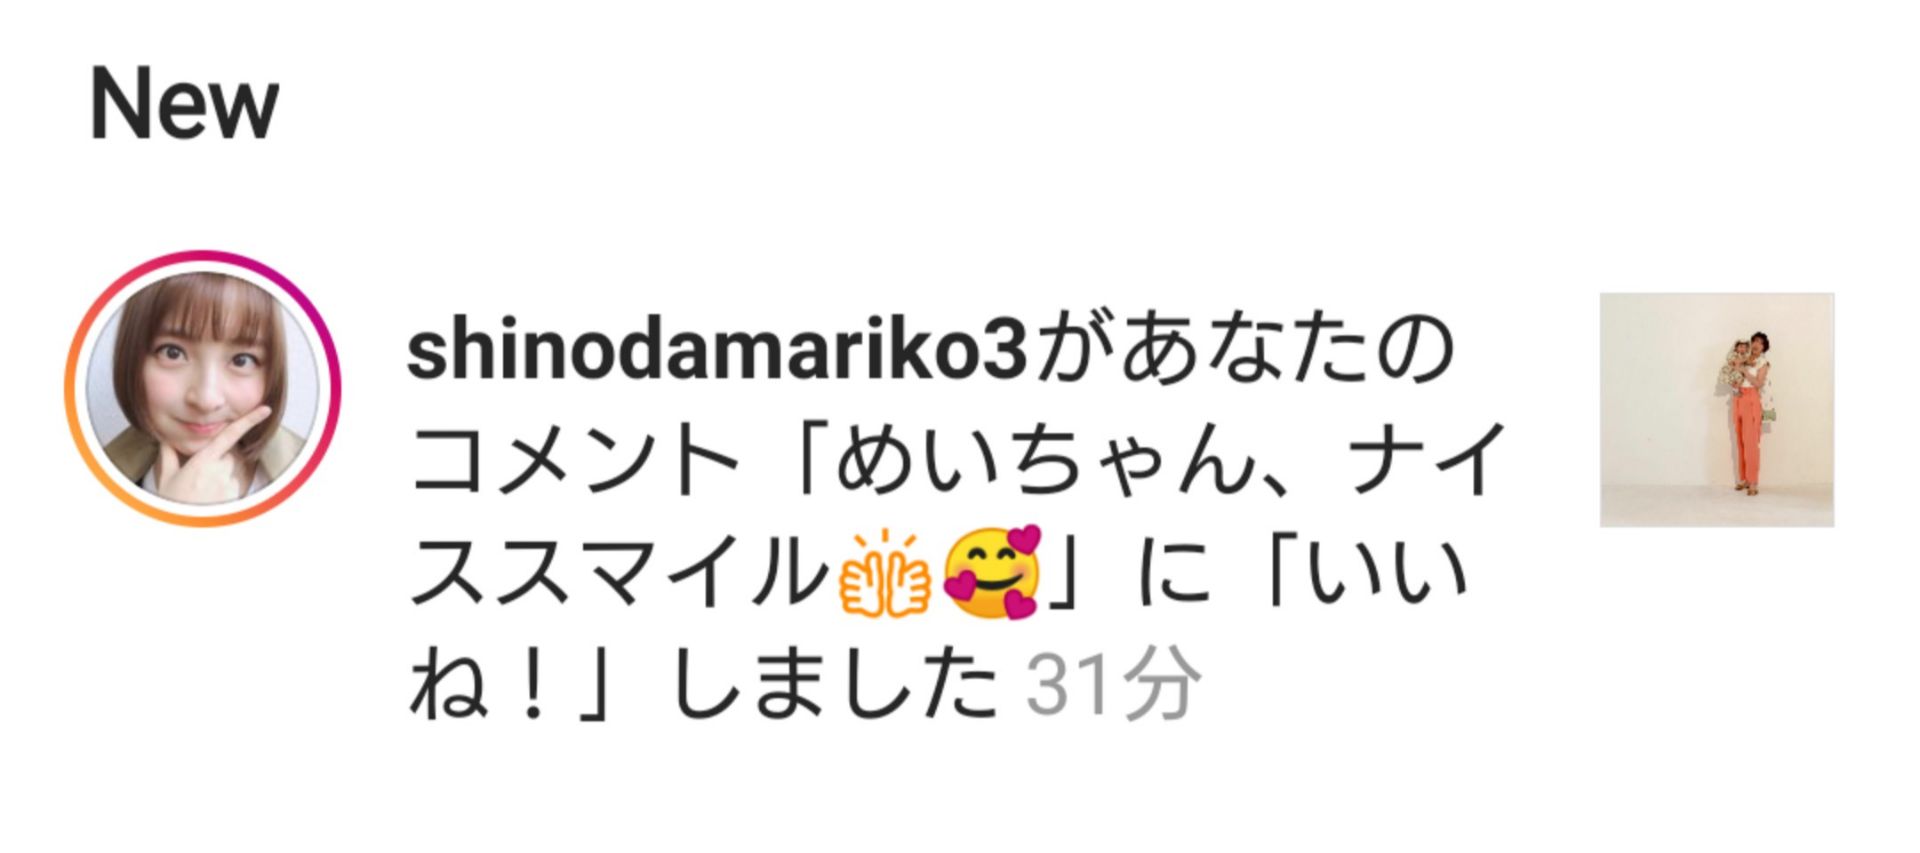Tap the コメント word in the notification
1920x853 pixels.
click(573, 459)
